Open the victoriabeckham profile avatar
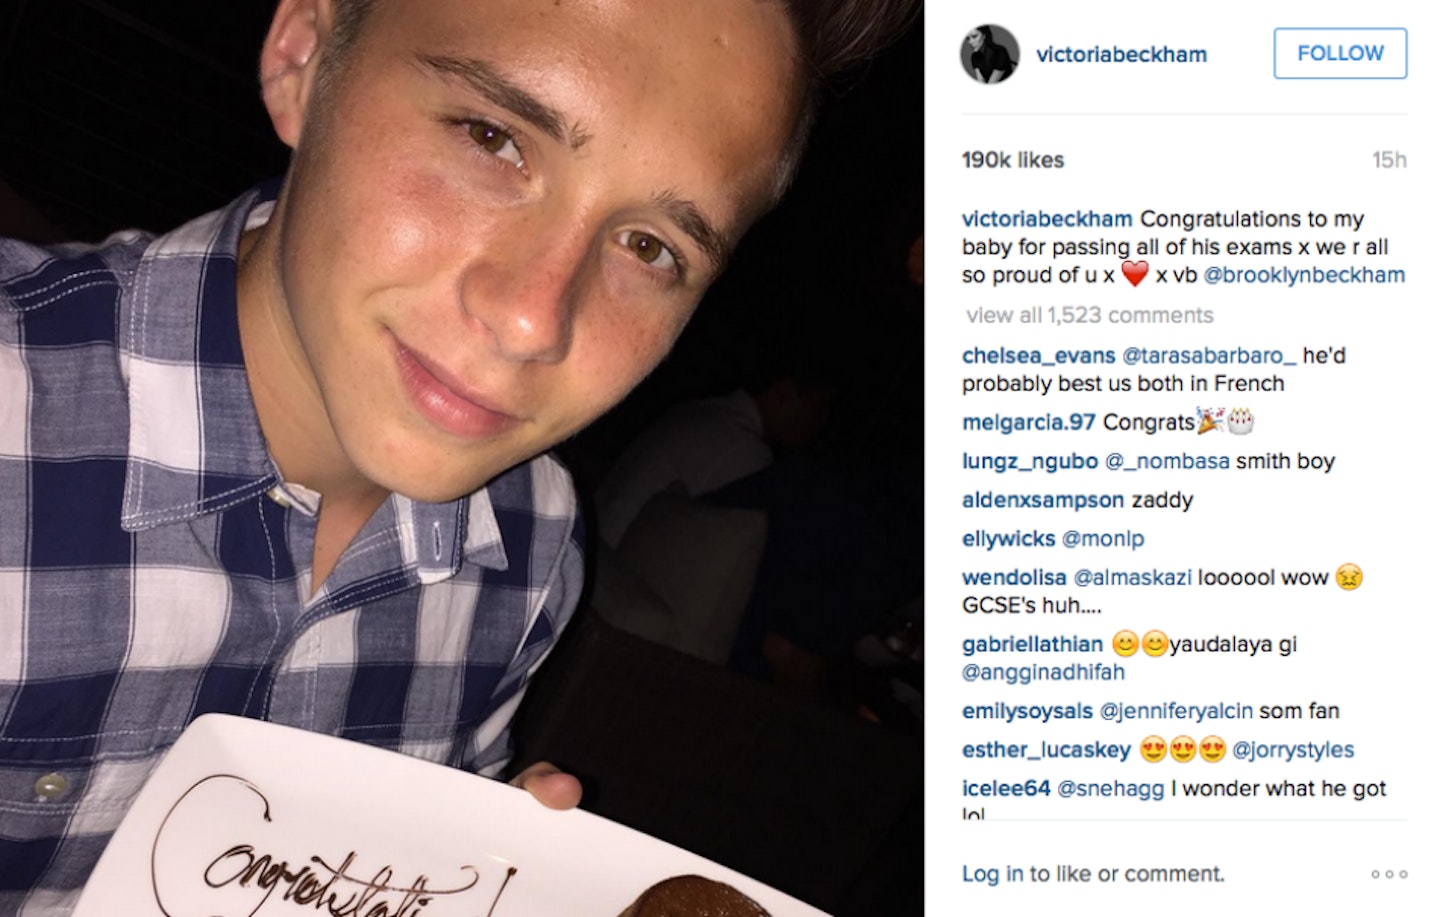 pos(990,54)
